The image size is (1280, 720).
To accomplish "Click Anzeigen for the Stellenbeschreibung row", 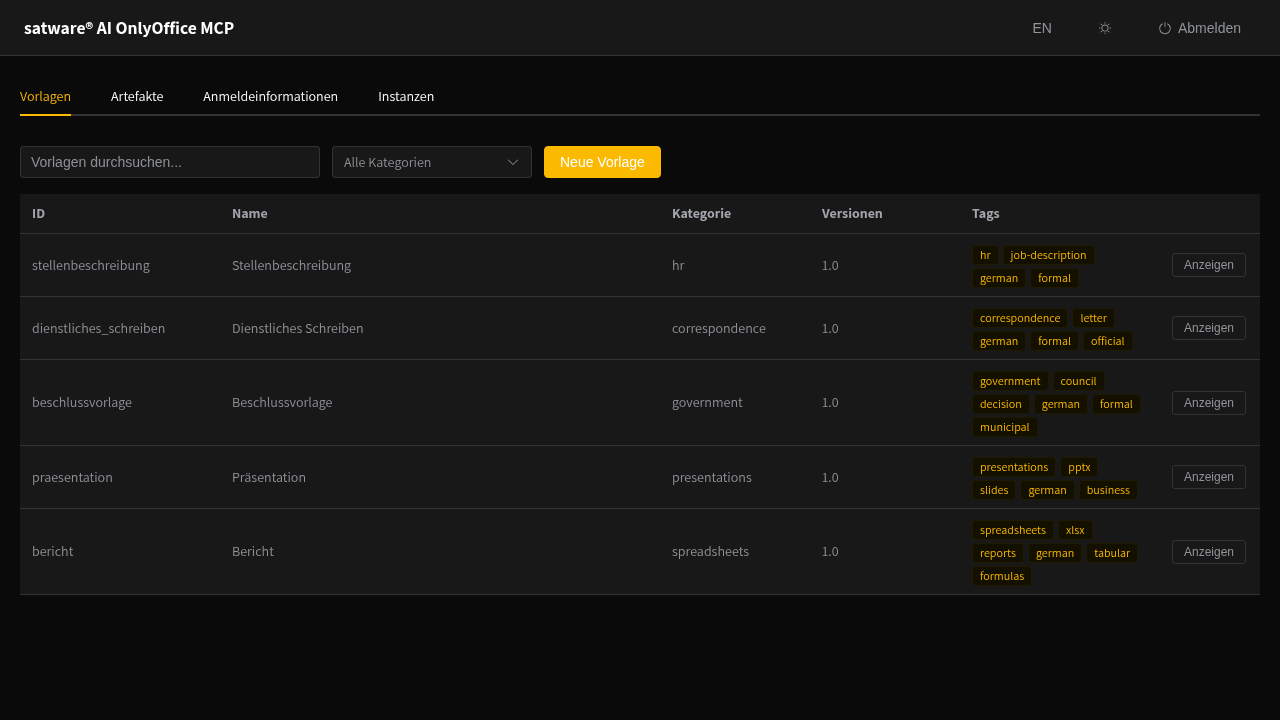I will 1209,265.
